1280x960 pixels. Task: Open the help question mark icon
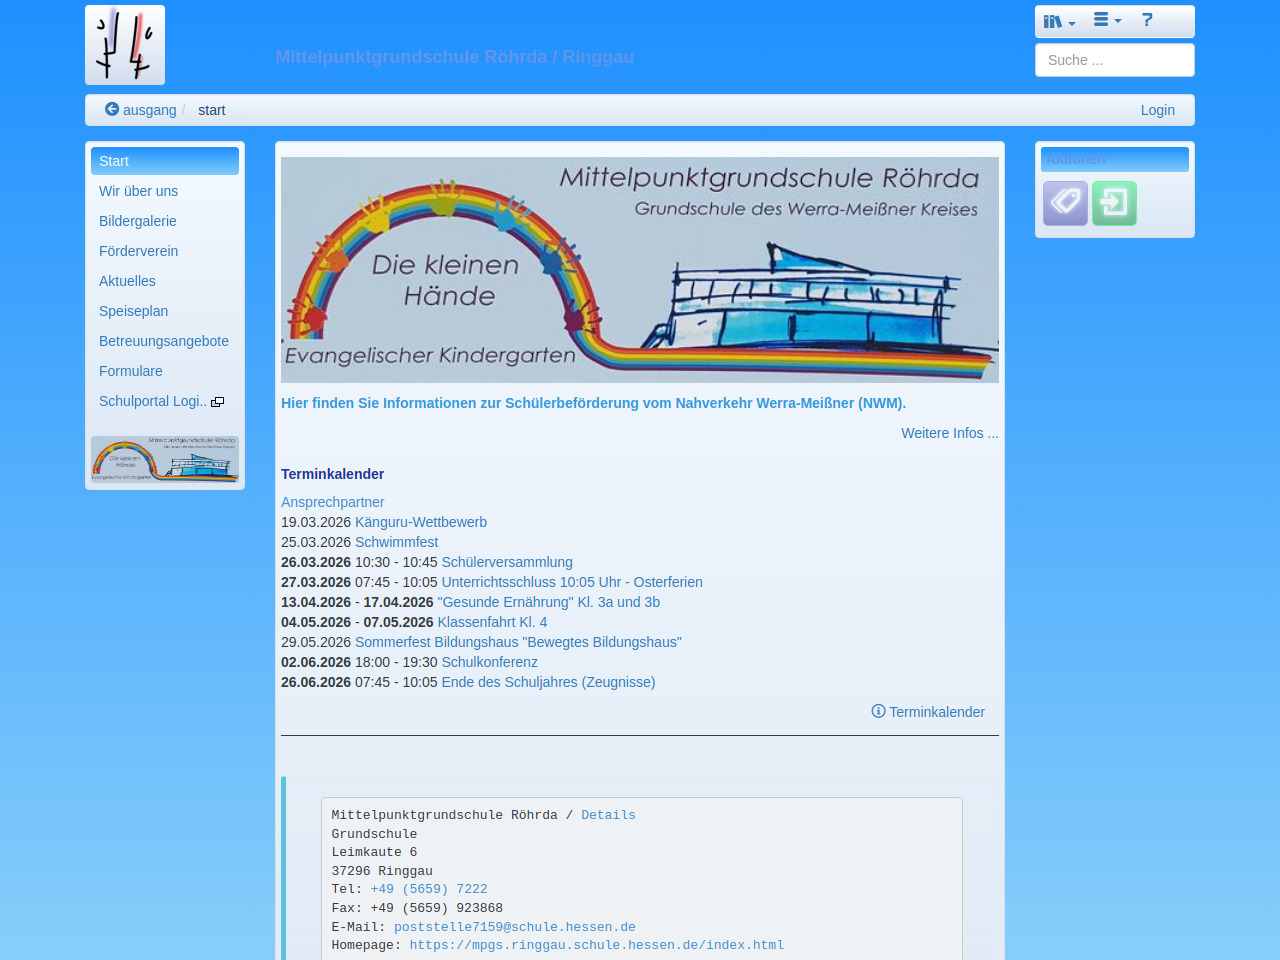tap(1147, 20)
